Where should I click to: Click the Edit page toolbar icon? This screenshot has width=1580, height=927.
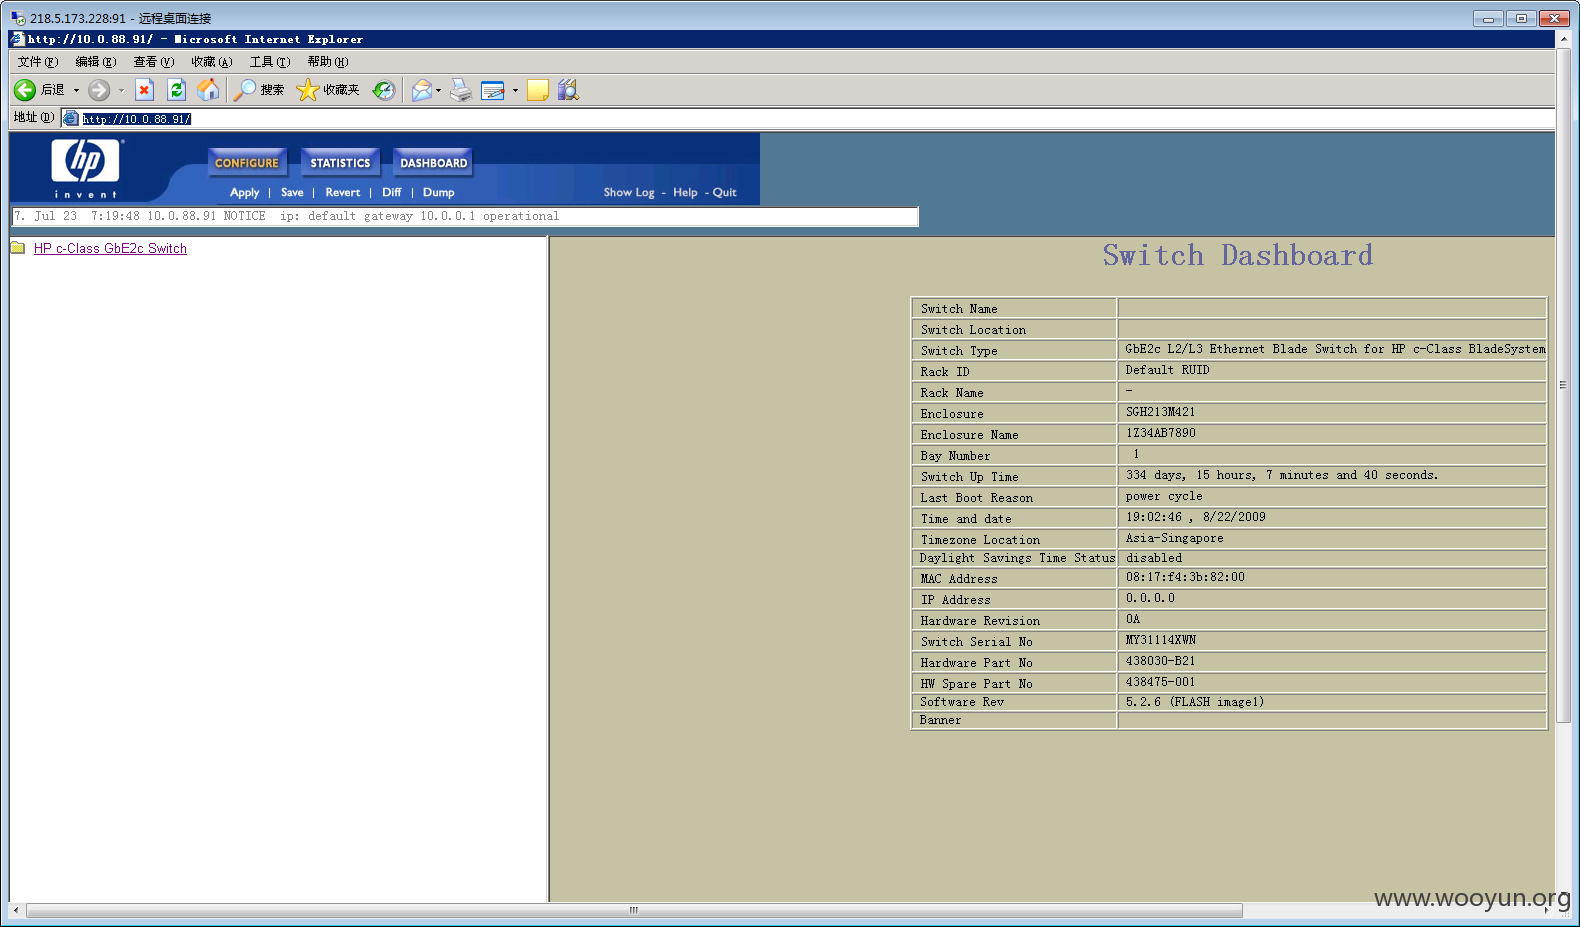pyautogui.click(x=493, y=90)
